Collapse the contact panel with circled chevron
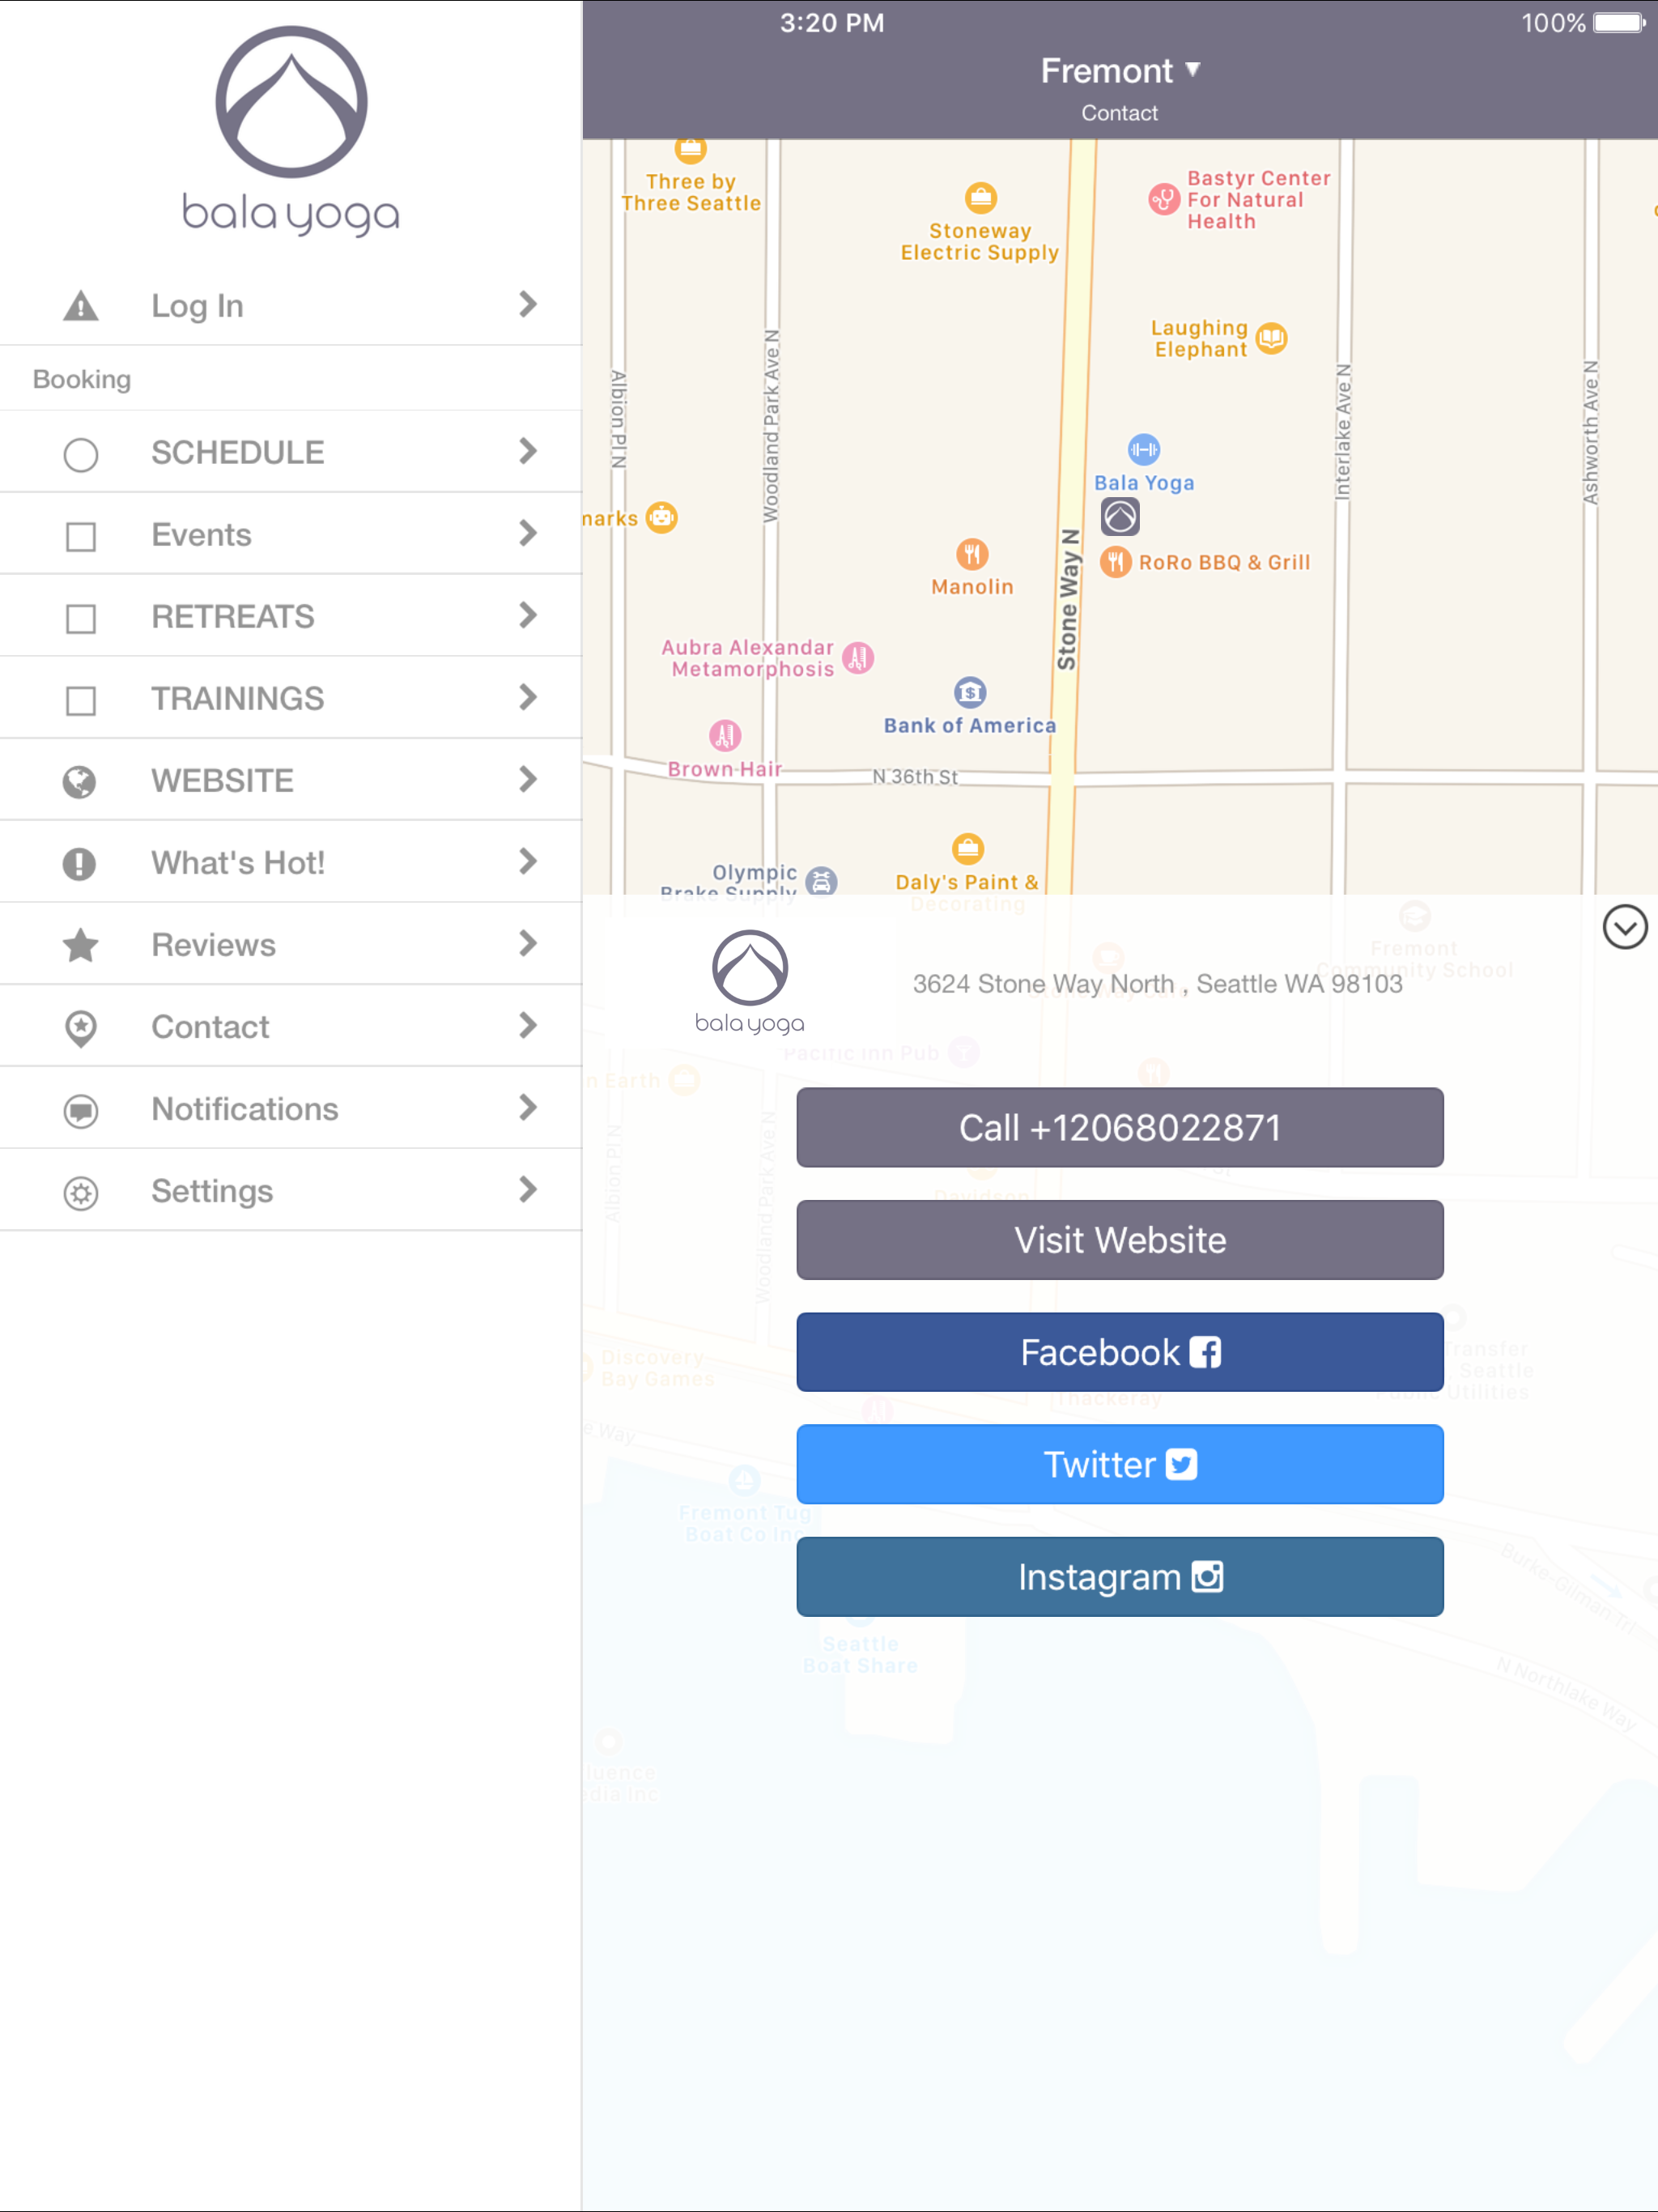The width and height of the screenshot is (1658, 2212). (1625, 927)
